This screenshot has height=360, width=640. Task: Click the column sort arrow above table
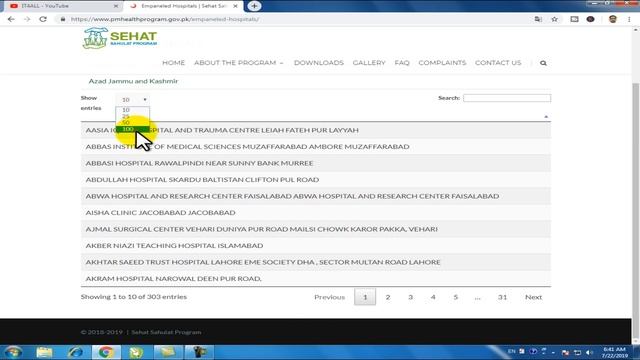pyautogui.click(x=546, y=117)
